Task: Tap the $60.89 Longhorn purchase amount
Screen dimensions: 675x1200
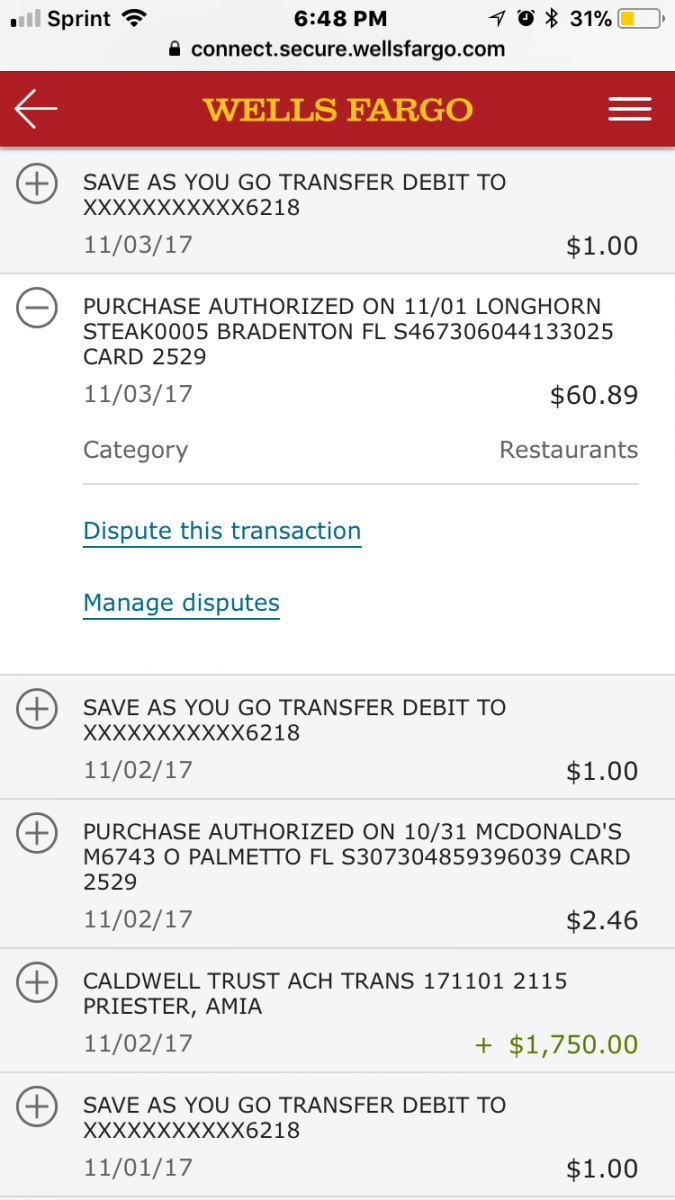Action: (x=594, y=395)
